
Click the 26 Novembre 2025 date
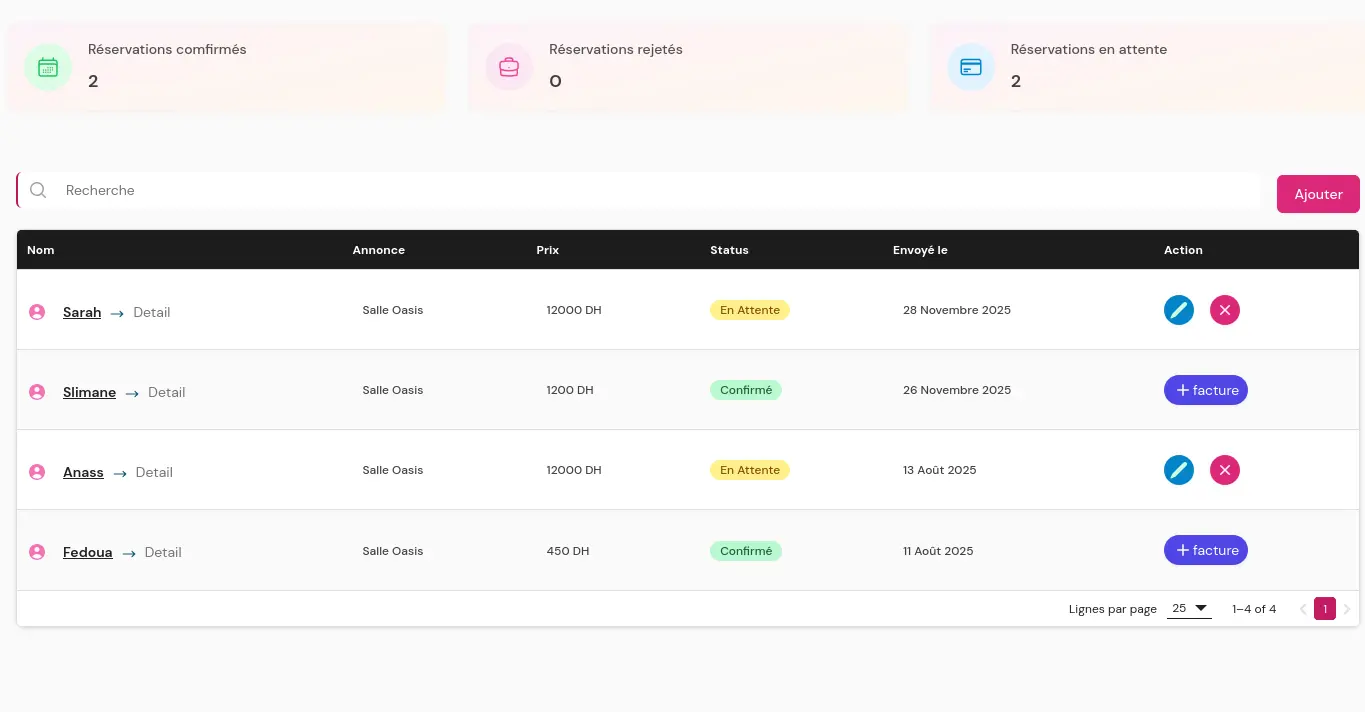pyautogui.click(x=957, y=390)
